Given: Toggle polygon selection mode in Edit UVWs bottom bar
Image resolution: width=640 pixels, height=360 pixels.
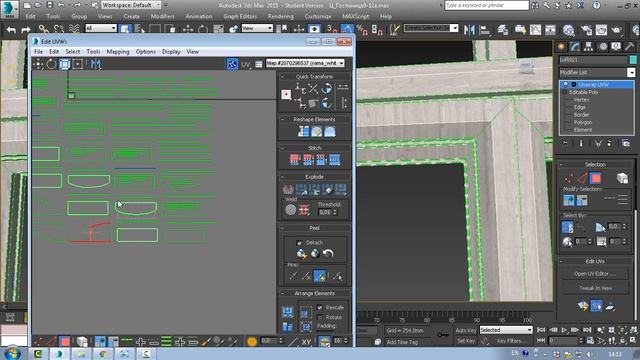Looking at the screenshot, I should coord(64,341).
